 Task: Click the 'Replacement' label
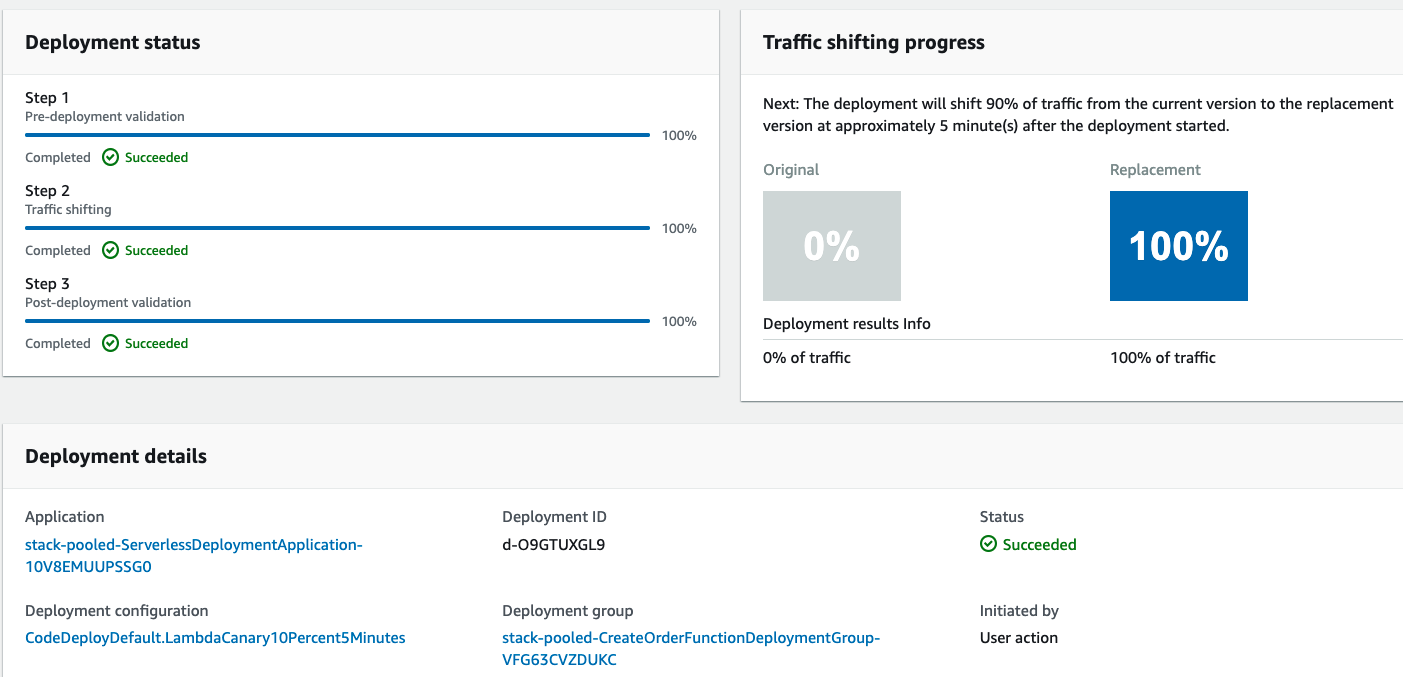click(1156, 170)
